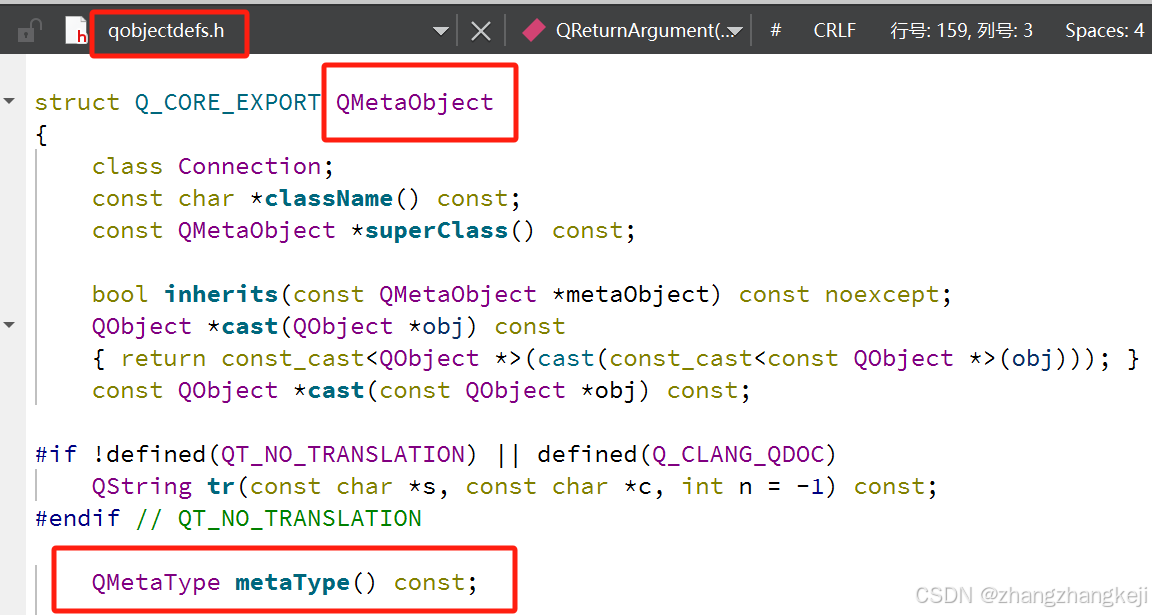The image size is (1152, 615).
Task: Click the QString return type
Action: (142, 486)
